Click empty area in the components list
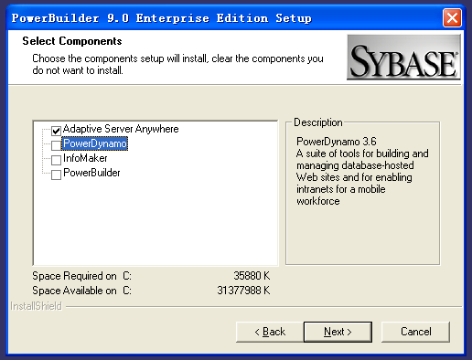 [x=155, y=223]
